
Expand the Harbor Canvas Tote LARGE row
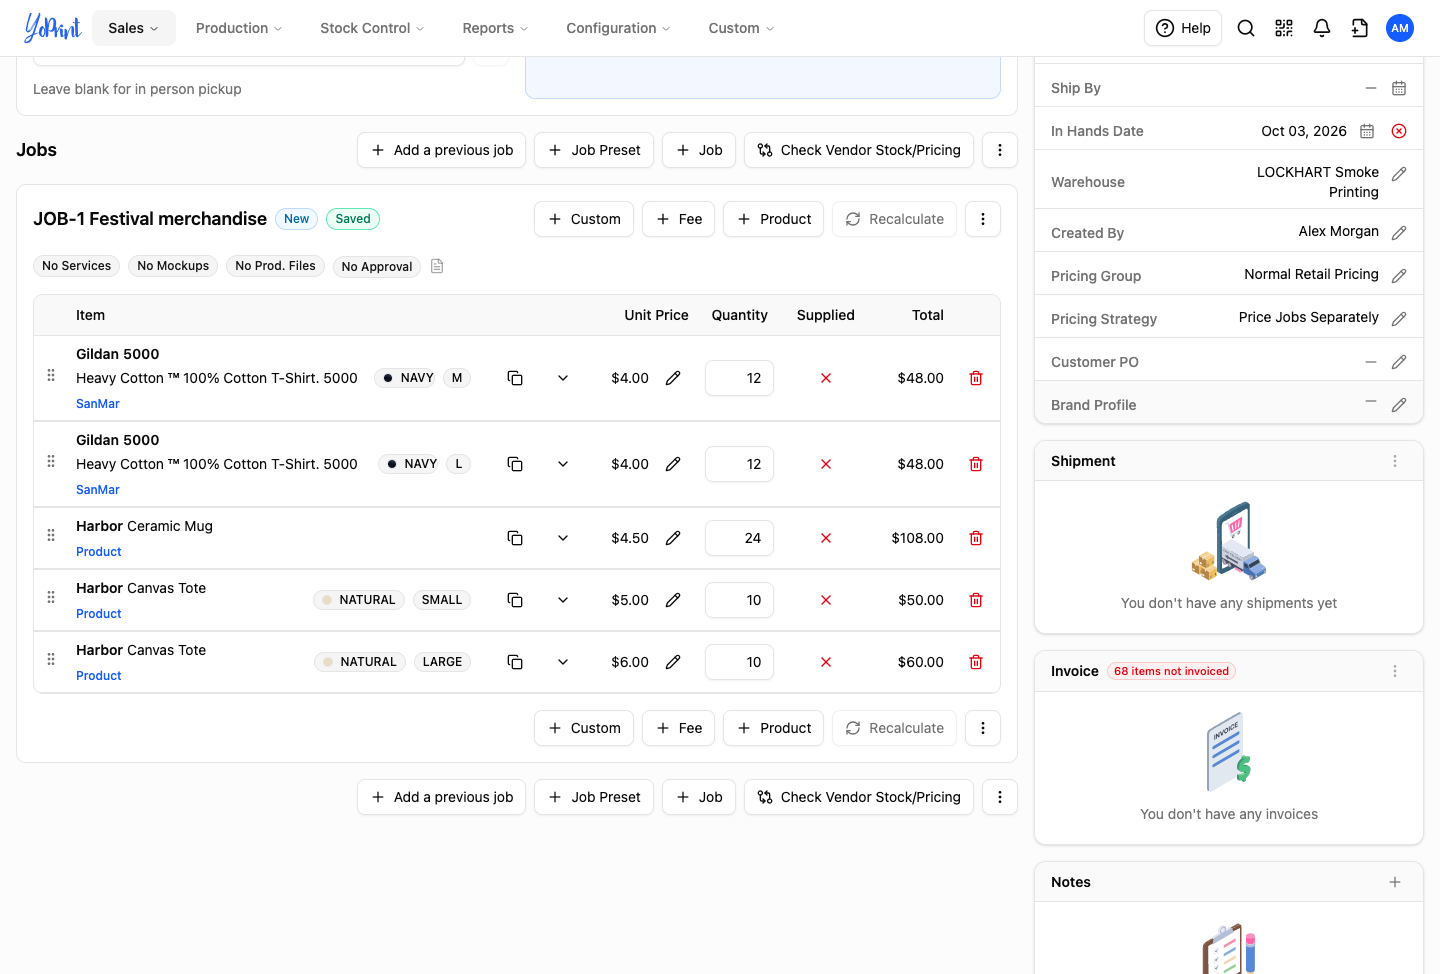(563, 662)
